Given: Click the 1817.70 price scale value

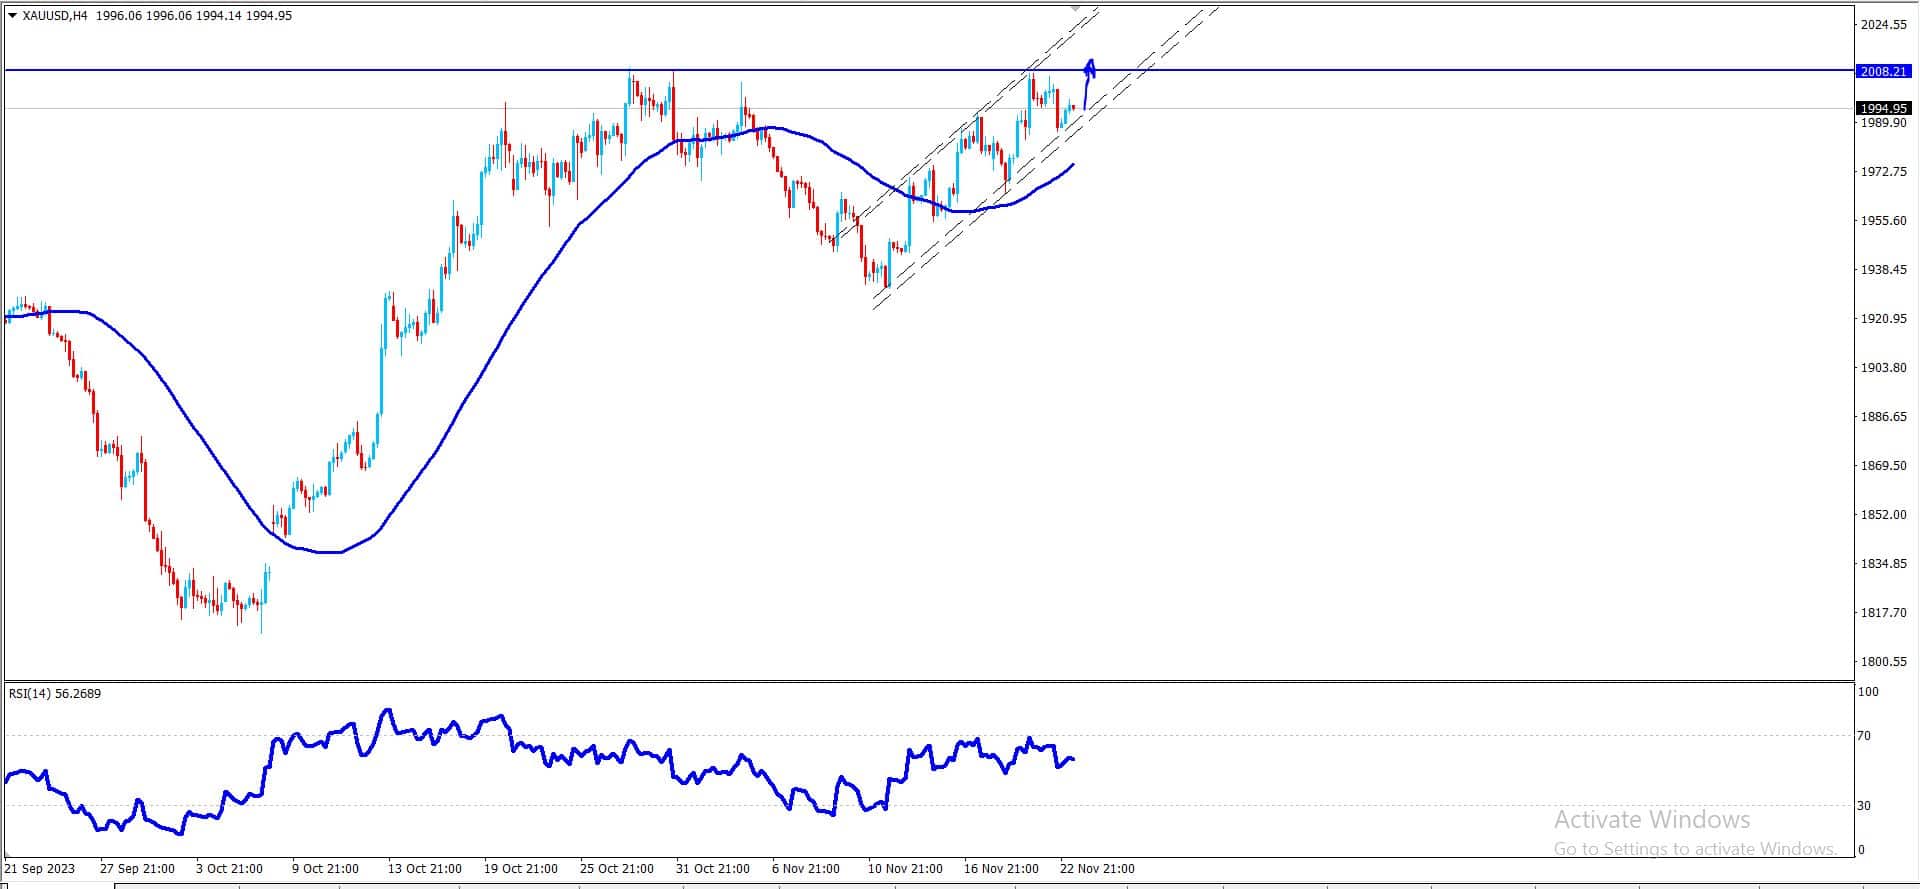Looking at the screenshot, I should (1883, 613).
